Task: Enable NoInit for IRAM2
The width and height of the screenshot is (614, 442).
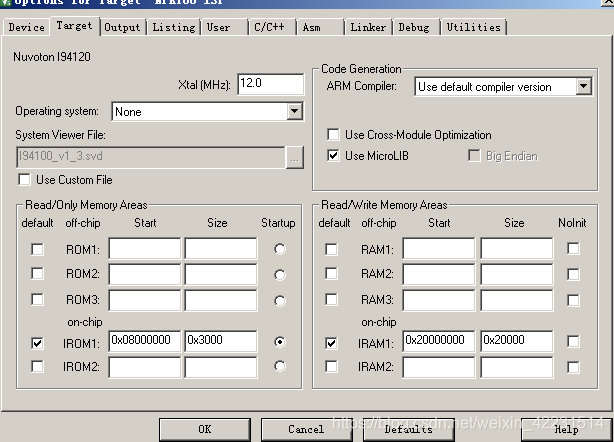Action: tap(573, 367)
